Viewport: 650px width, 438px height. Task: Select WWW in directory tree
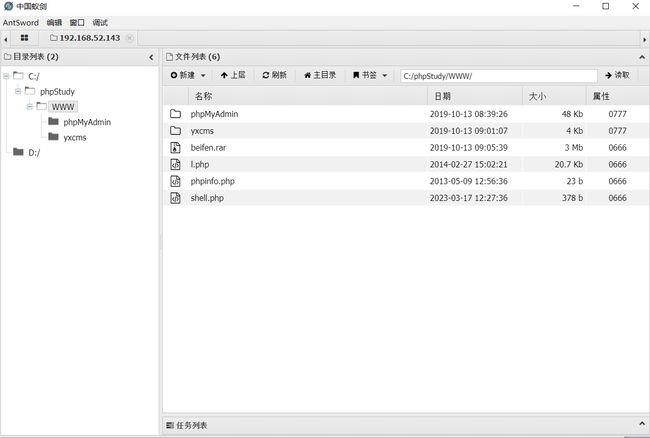click(x=63, y=107)
